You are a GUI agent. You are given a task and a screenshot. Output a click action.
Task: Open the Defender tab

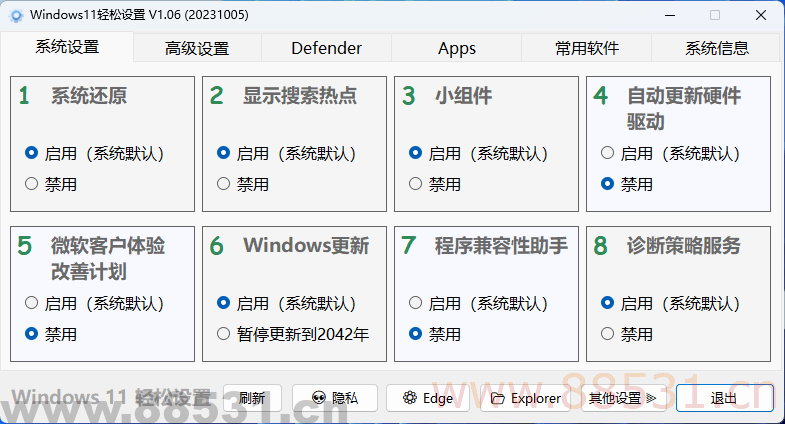coord(326,48)
